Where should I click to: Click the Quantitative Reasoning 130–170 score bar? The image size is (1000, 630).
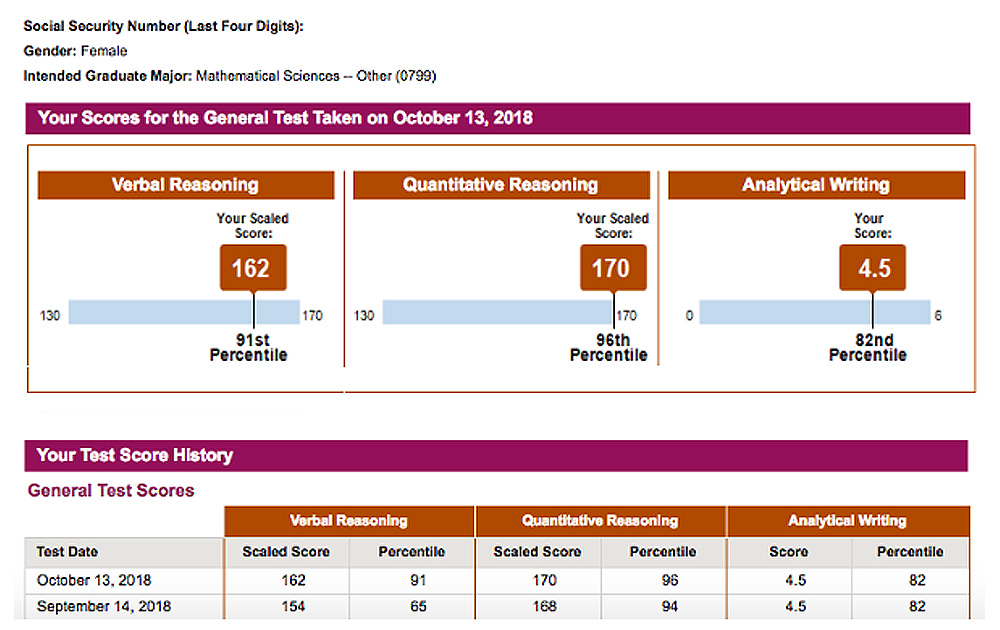(498, 314)
